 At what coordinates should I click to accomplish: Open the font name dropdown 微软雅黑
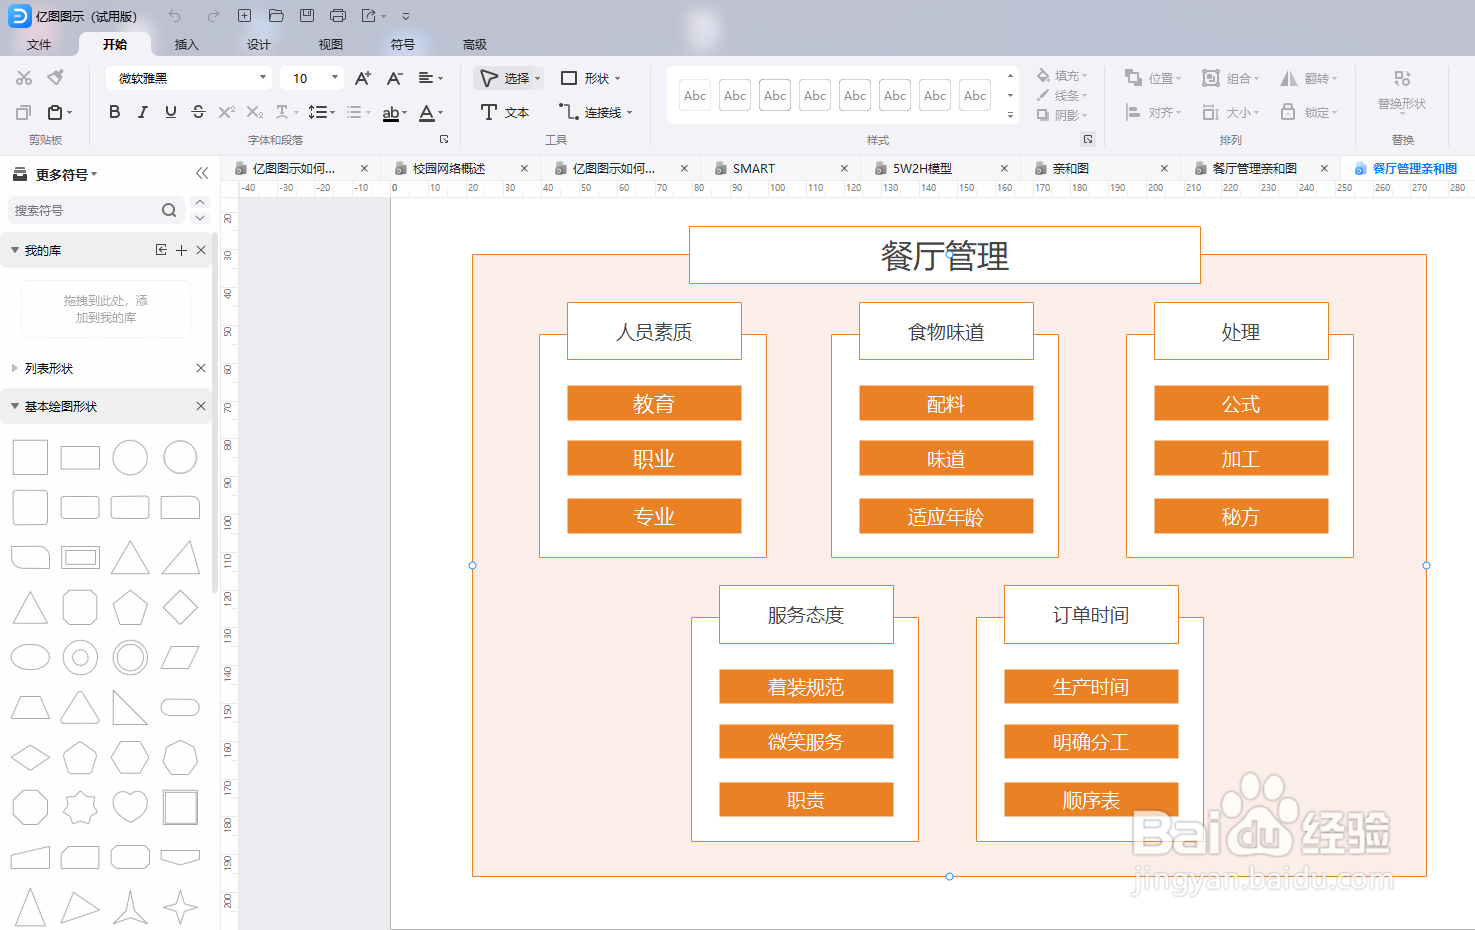189,78
